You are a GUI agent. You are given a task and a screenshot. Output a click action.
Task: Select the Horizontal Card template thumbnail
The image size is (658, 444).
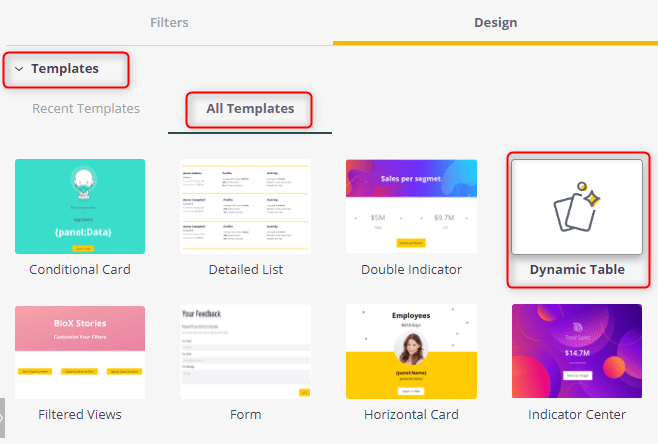pos(411,352)
